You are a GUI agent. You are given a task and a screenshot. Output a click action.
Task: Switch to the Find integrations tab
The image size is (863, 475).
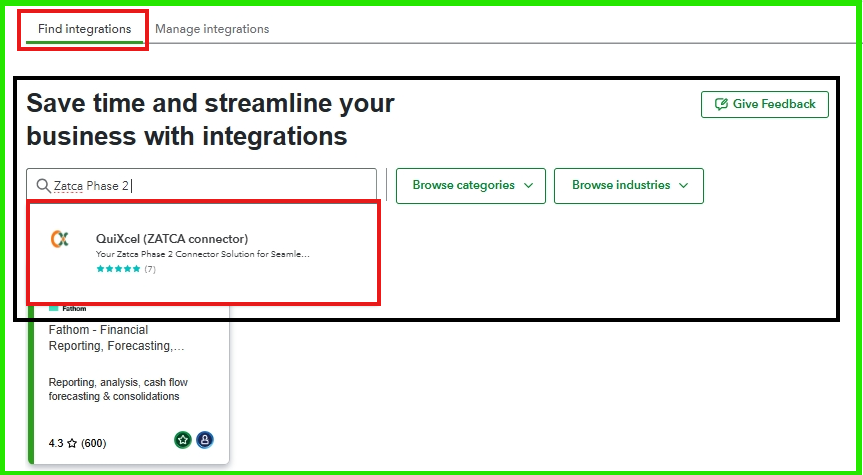tap(84, 29)
